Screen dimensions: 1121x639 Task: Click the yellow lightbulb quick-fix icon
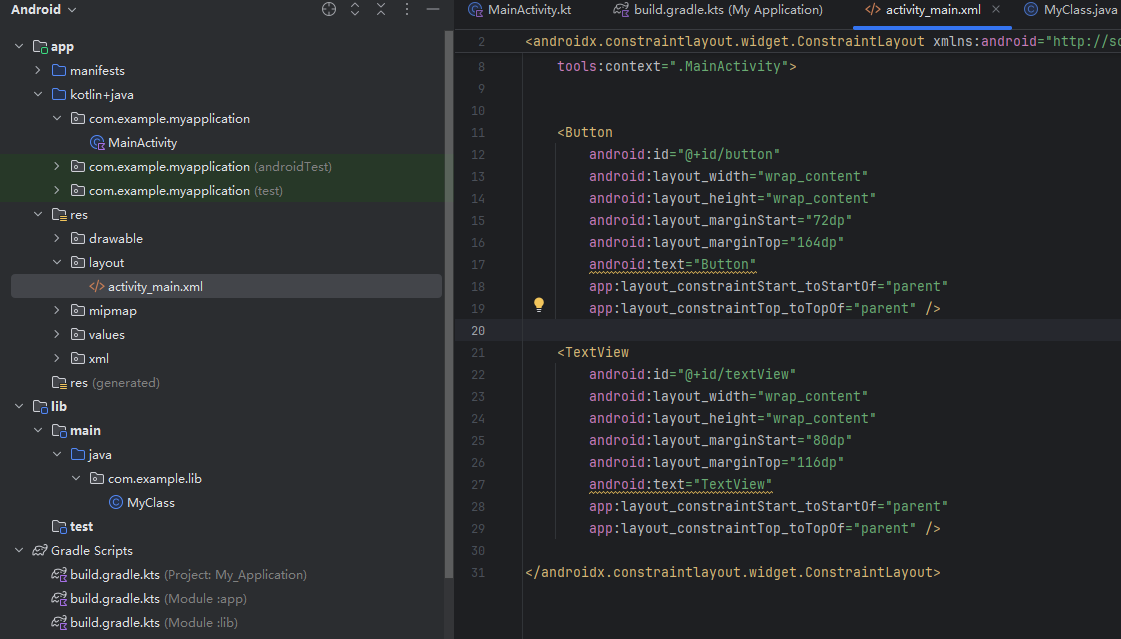point(538,304)
